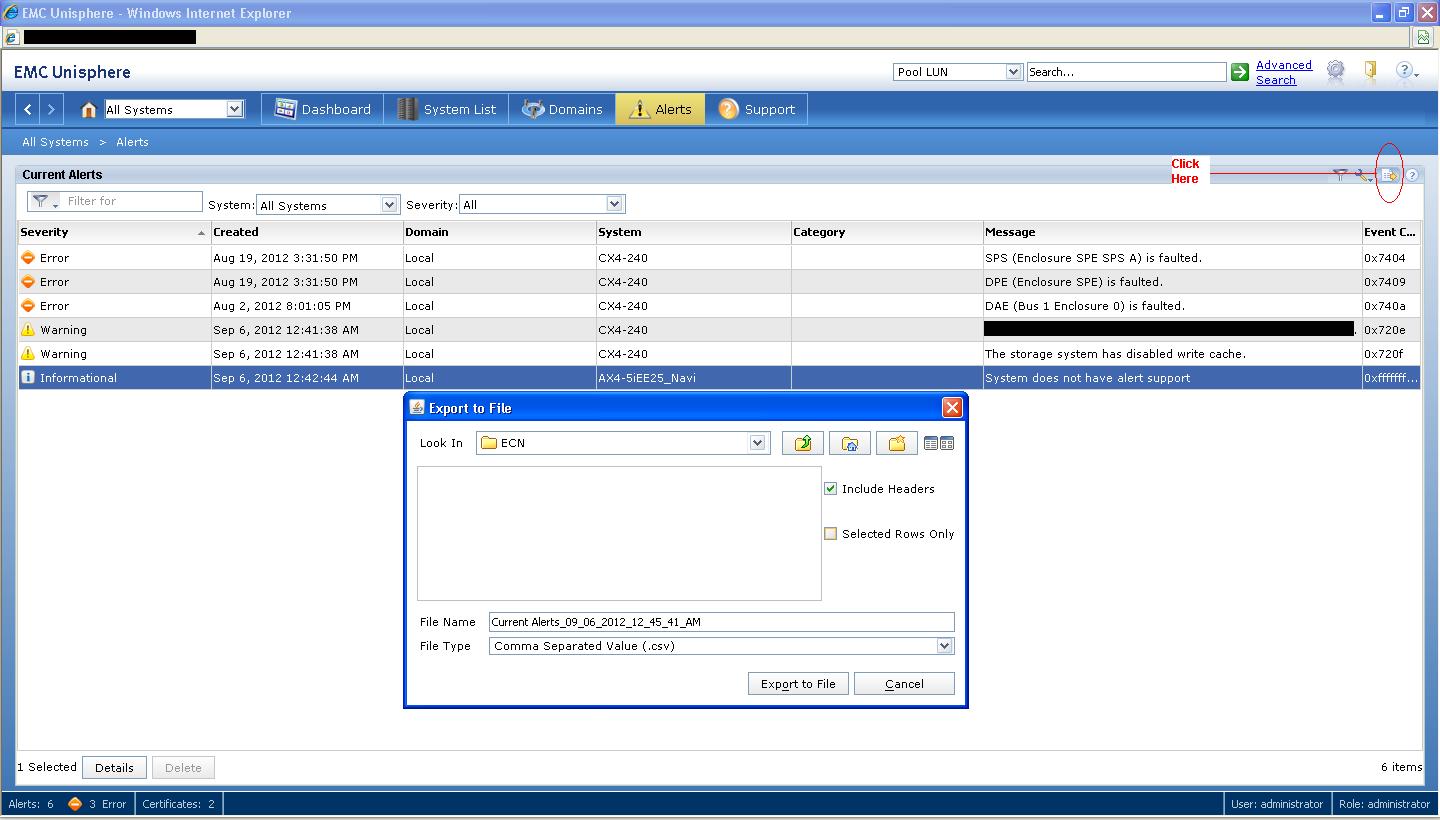Click the funnel icon in Filter for box
Viewport: 1440px width, 820px height.
(x=40, y=201)
